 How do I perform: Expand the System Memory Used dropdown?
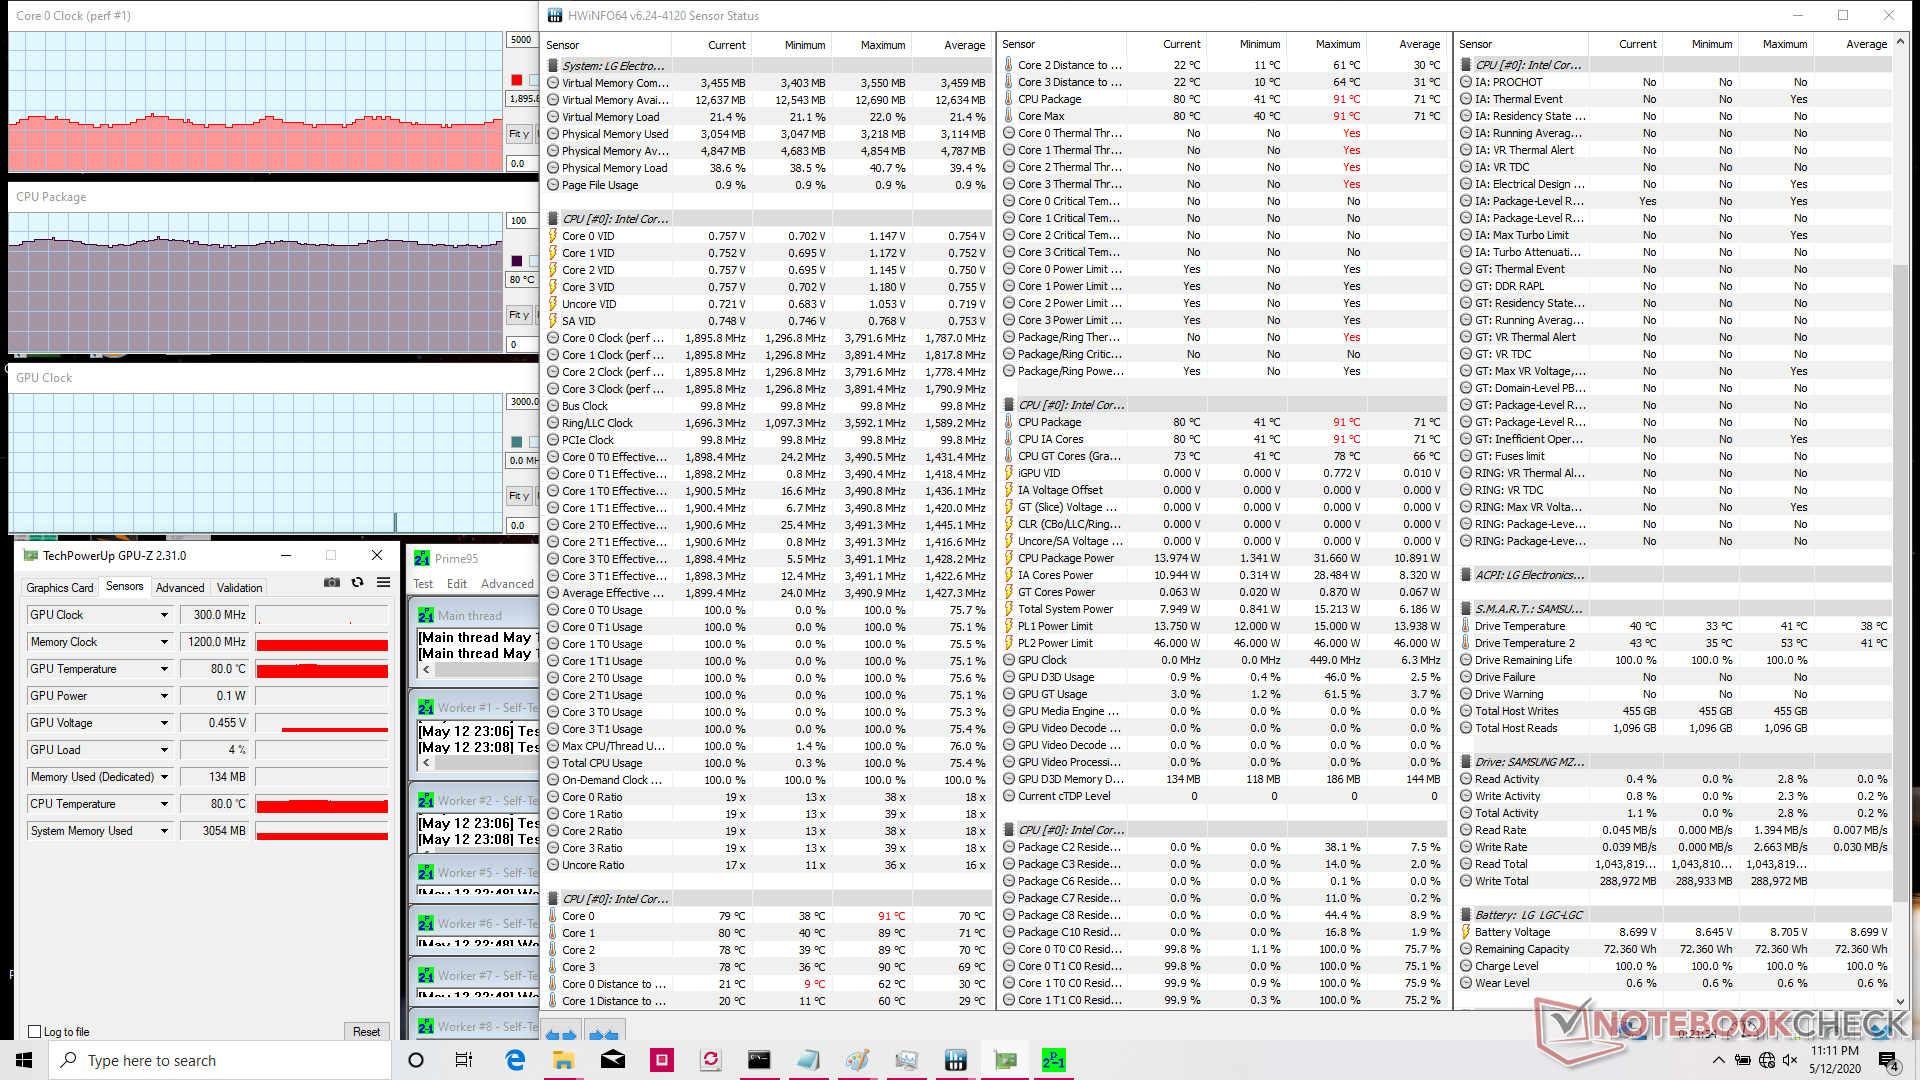point(164,831)
